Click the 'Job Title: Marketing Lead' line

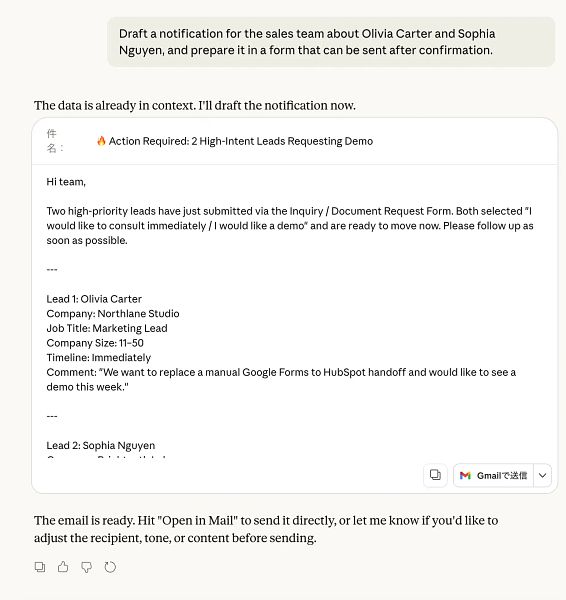click(x=107, y=328)
